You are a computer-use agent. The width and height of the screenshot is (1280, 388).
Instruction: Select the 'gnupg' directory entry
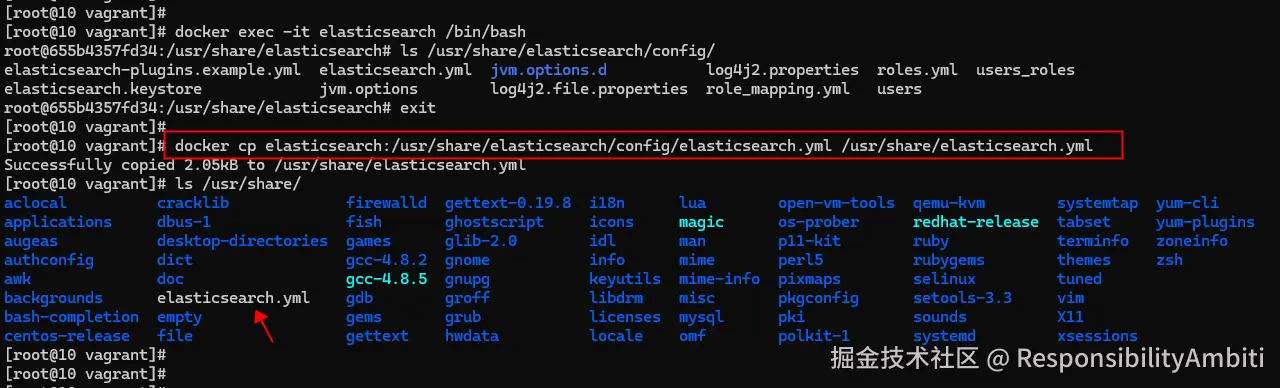coord(467,279)
